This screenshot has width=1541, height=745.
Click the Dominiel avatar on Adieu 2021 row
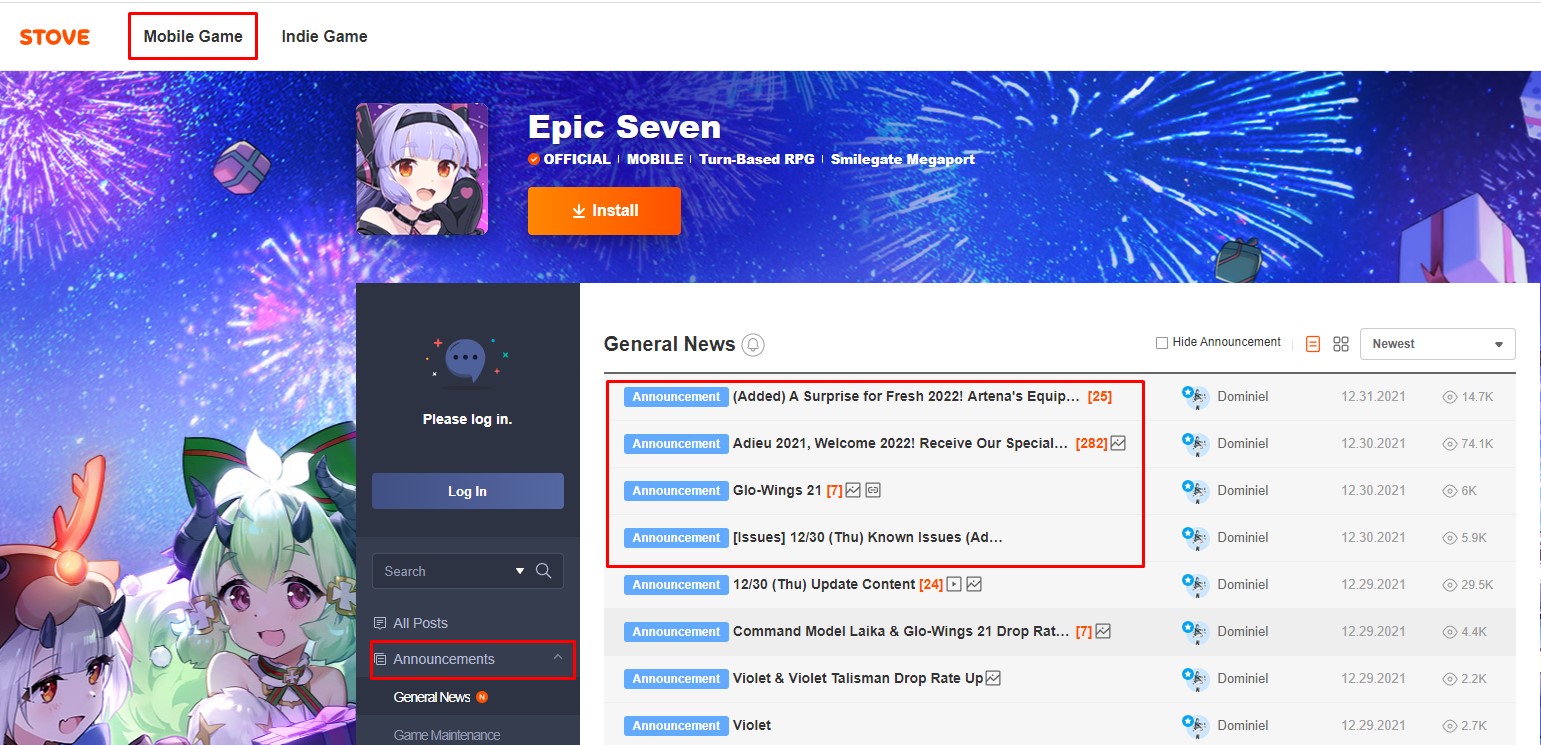[x=1195, y=444]
